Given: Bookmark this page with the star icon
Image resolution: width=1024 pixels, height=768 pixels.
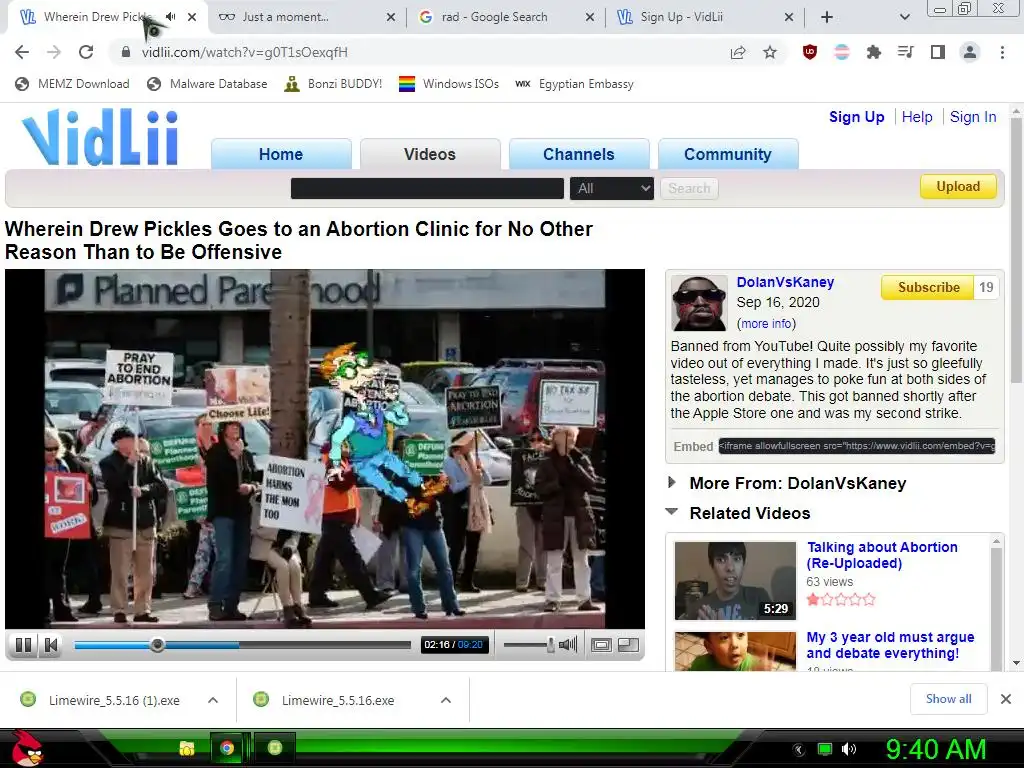Looking at the screenshot, I should [x=770, y=52].
